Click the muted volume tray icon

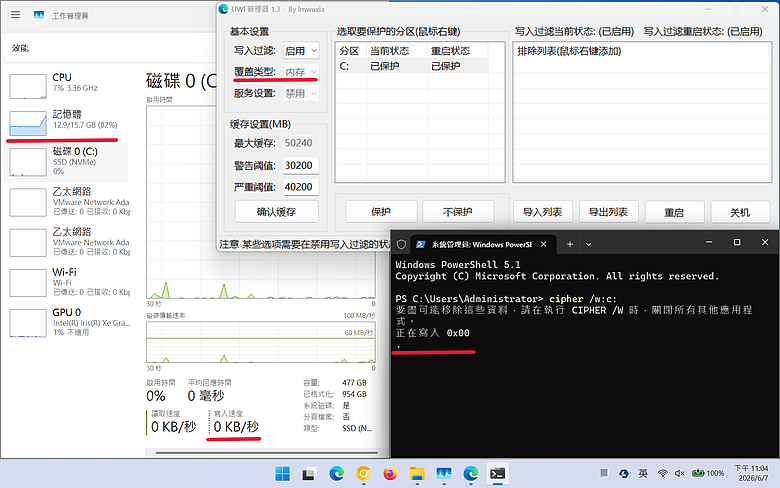coord(680,474)
